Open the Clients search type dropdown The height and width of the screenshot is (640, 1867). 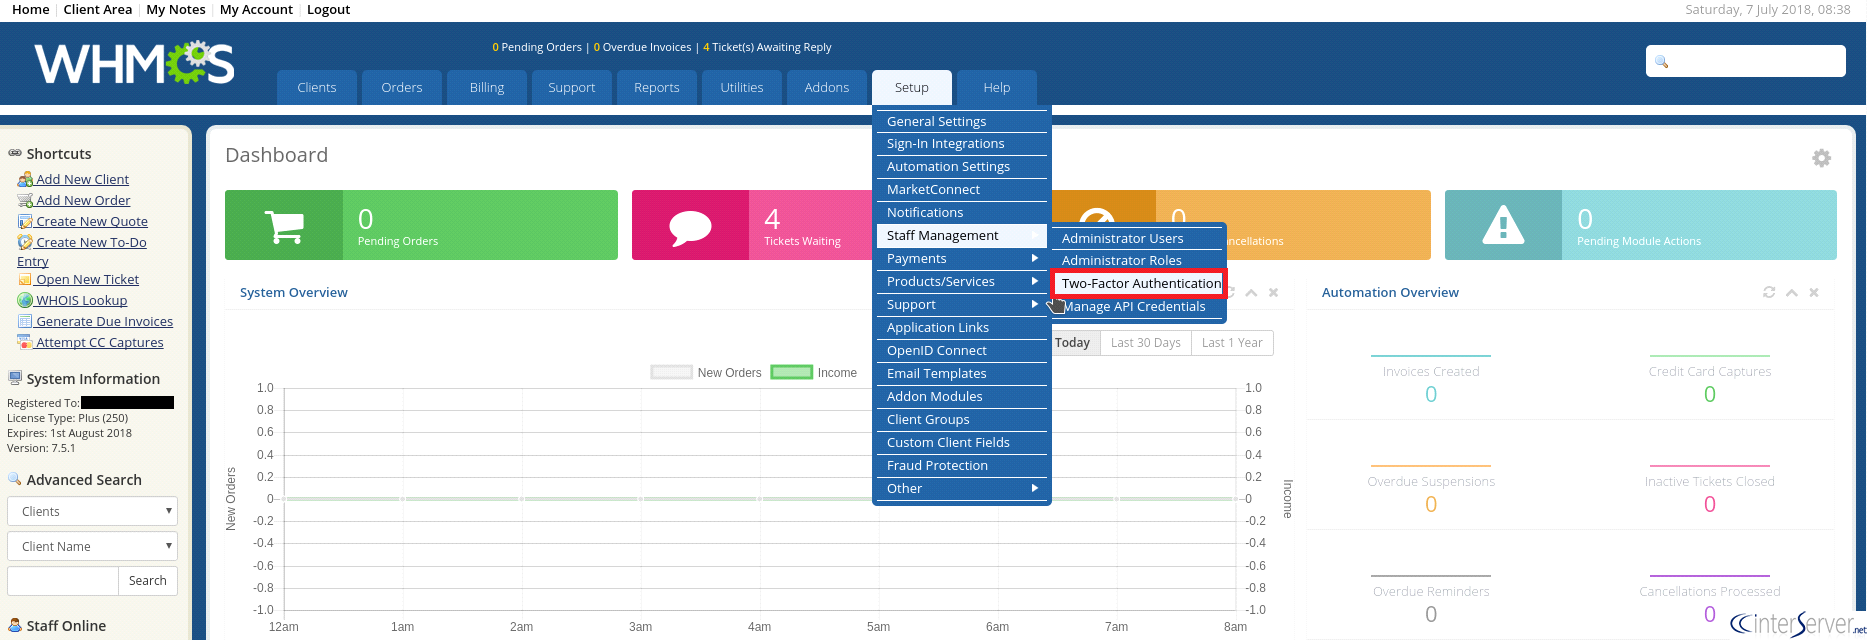point(92,511)
